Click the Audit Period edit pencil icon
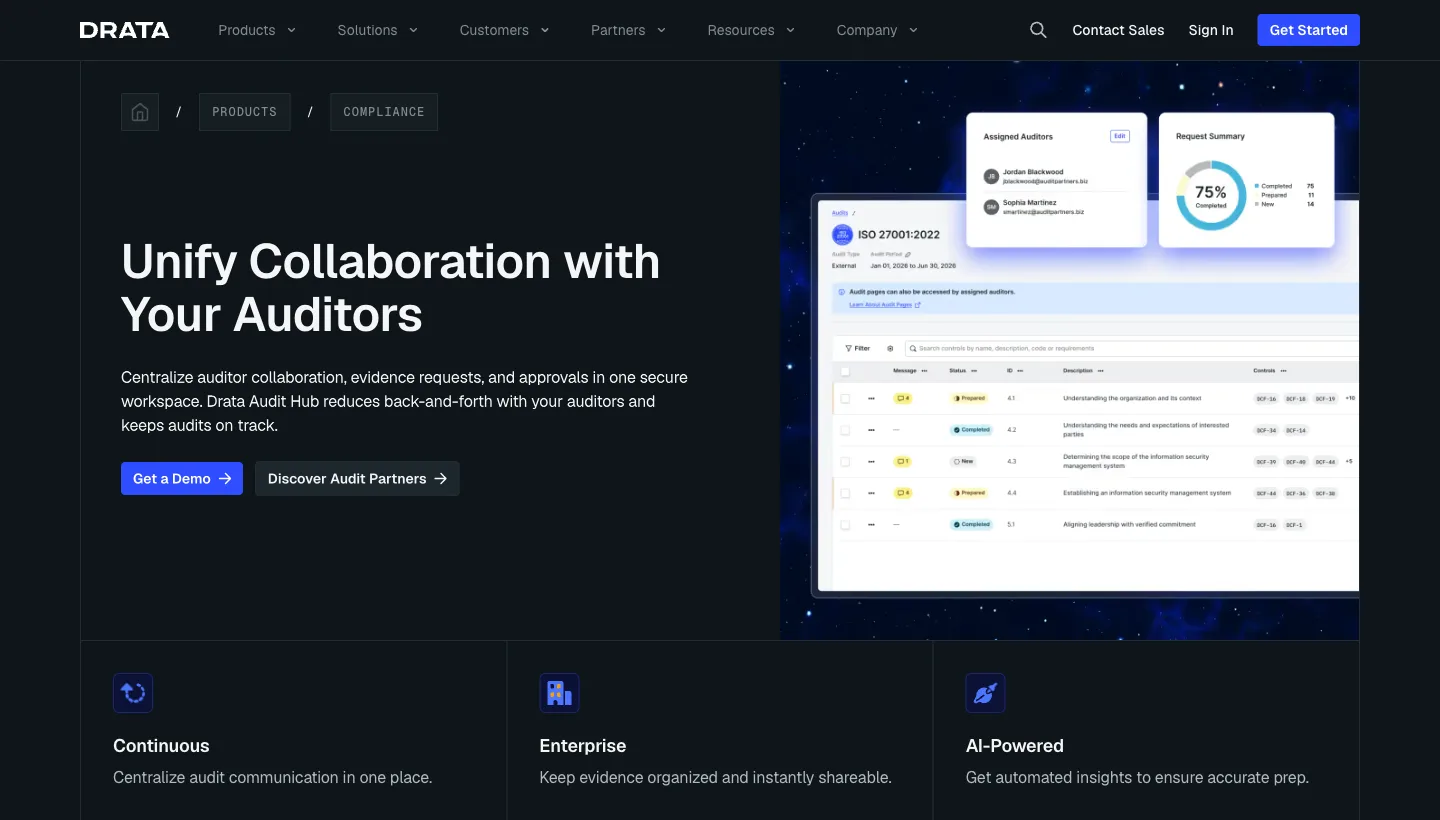 [x=908, y=255]
